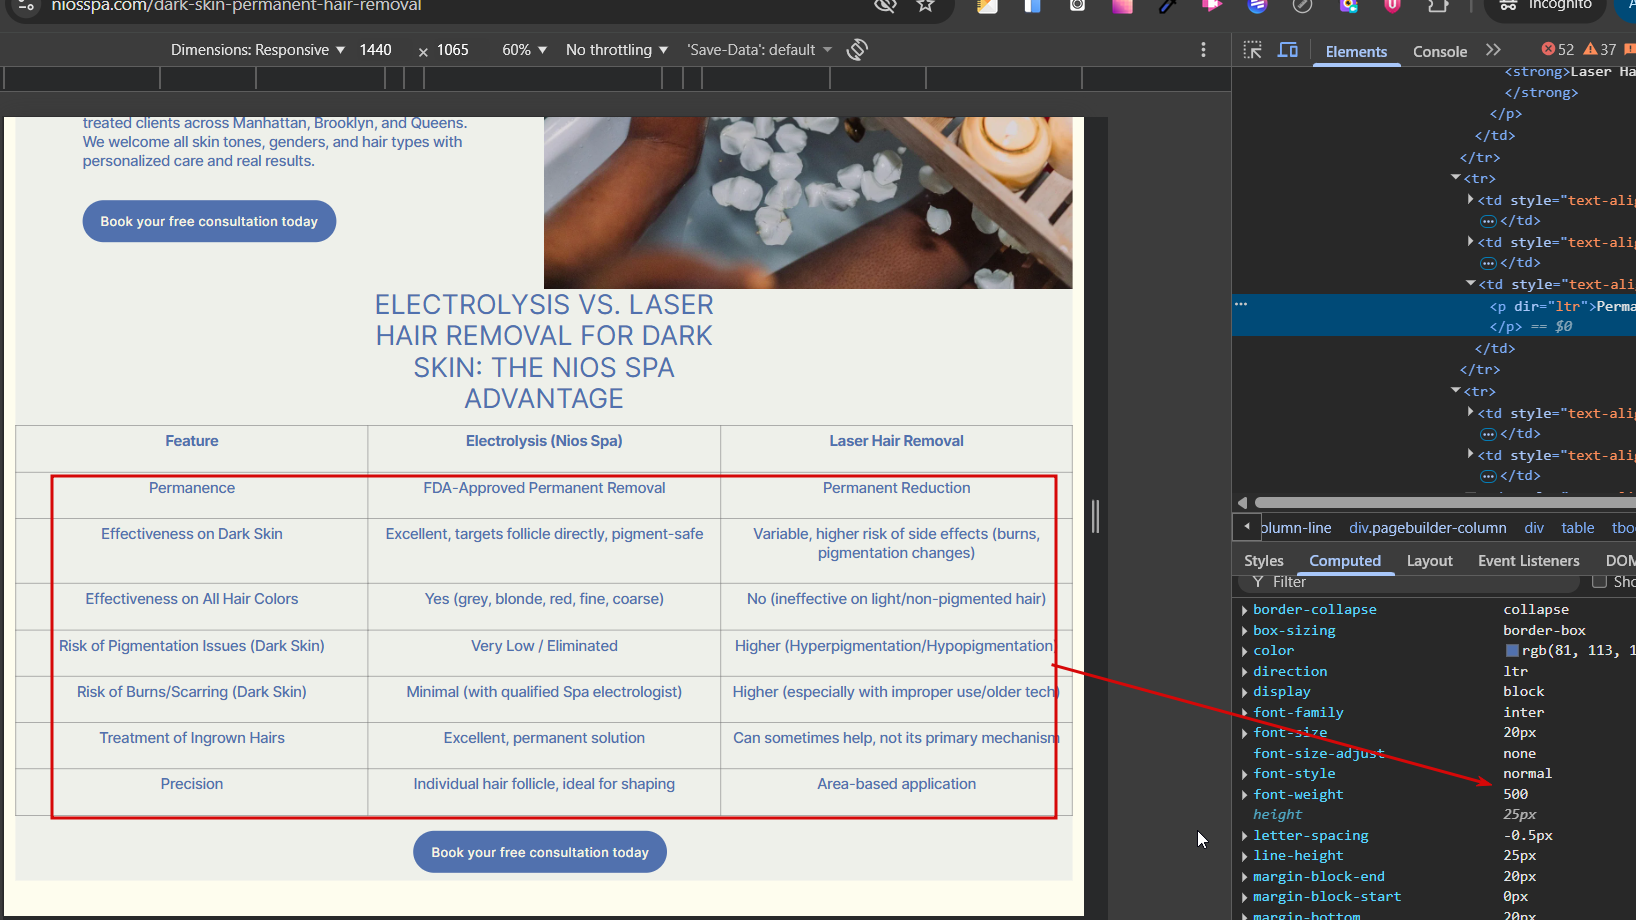Image resolution: width=1636 pixels, height=920 pixels.
Task: Expand the display computed property
Action: (1245, 692)
